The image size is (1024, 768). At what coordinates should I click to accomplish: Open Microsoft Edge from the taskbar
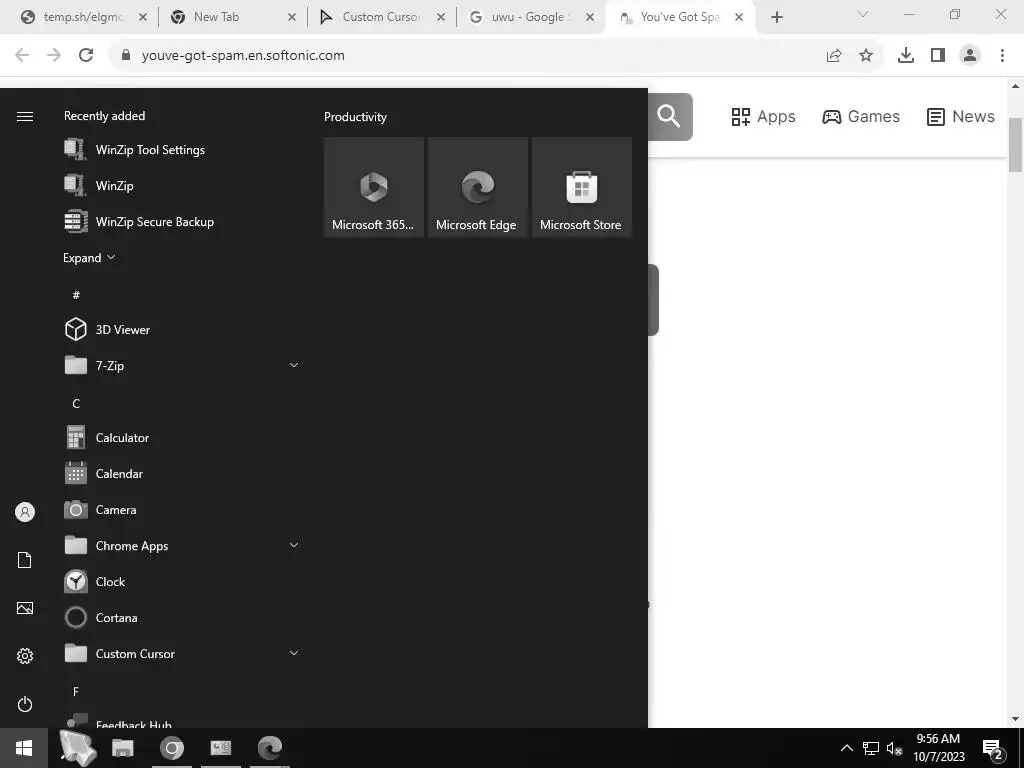[x=270, y=748]
